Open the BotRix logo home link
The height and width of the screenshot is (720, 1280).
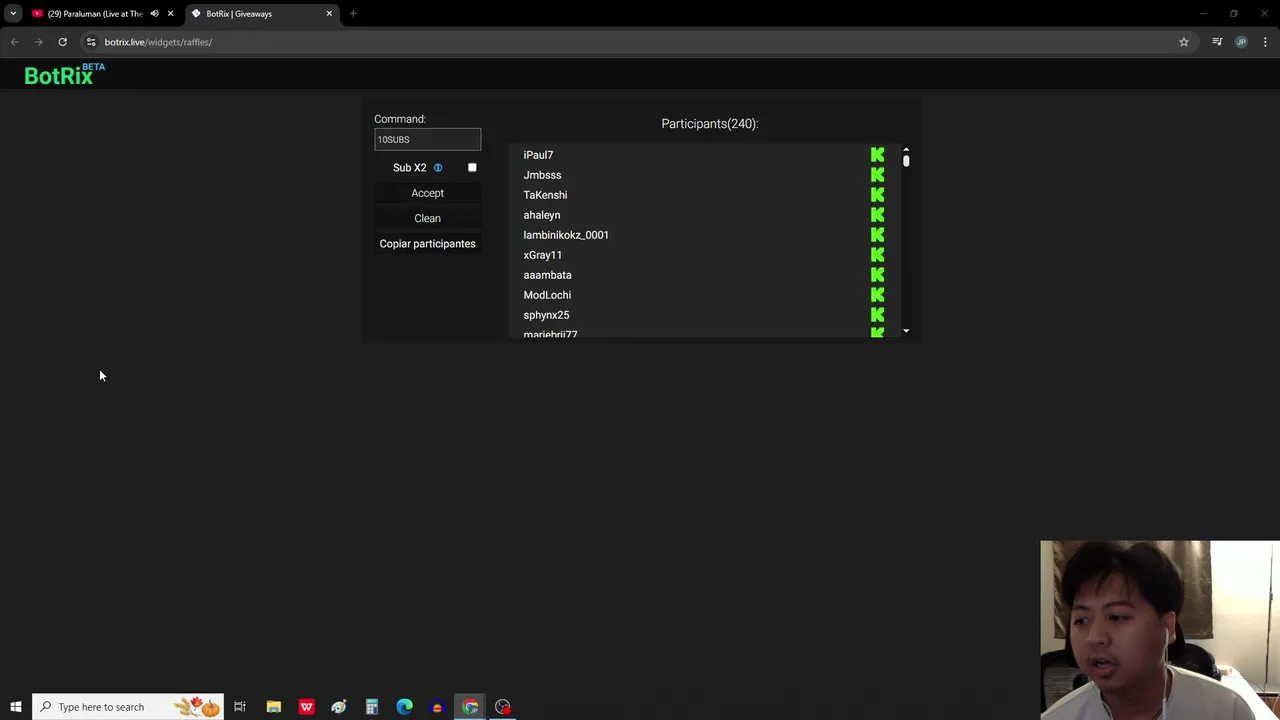[x=64, y=75]
